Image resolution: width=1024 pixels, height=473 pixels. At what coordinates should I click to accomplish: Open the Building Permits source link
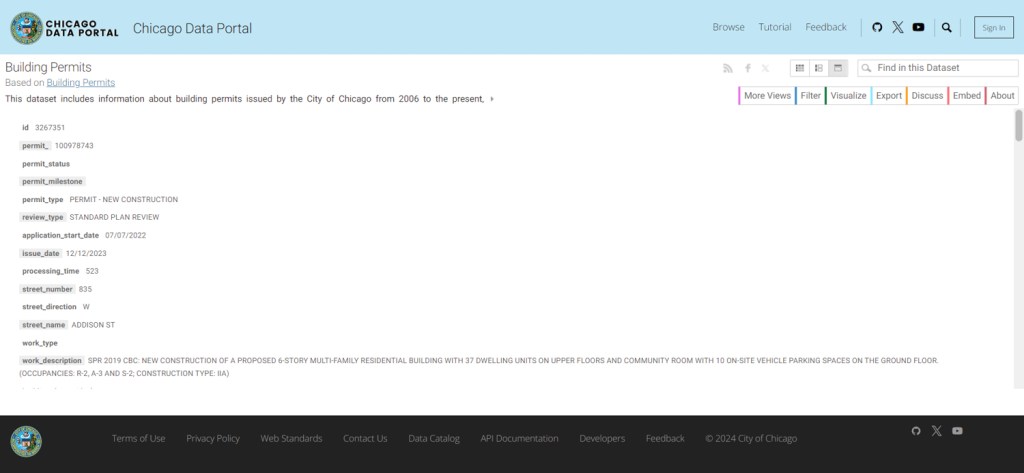click(x=81, y=82)
